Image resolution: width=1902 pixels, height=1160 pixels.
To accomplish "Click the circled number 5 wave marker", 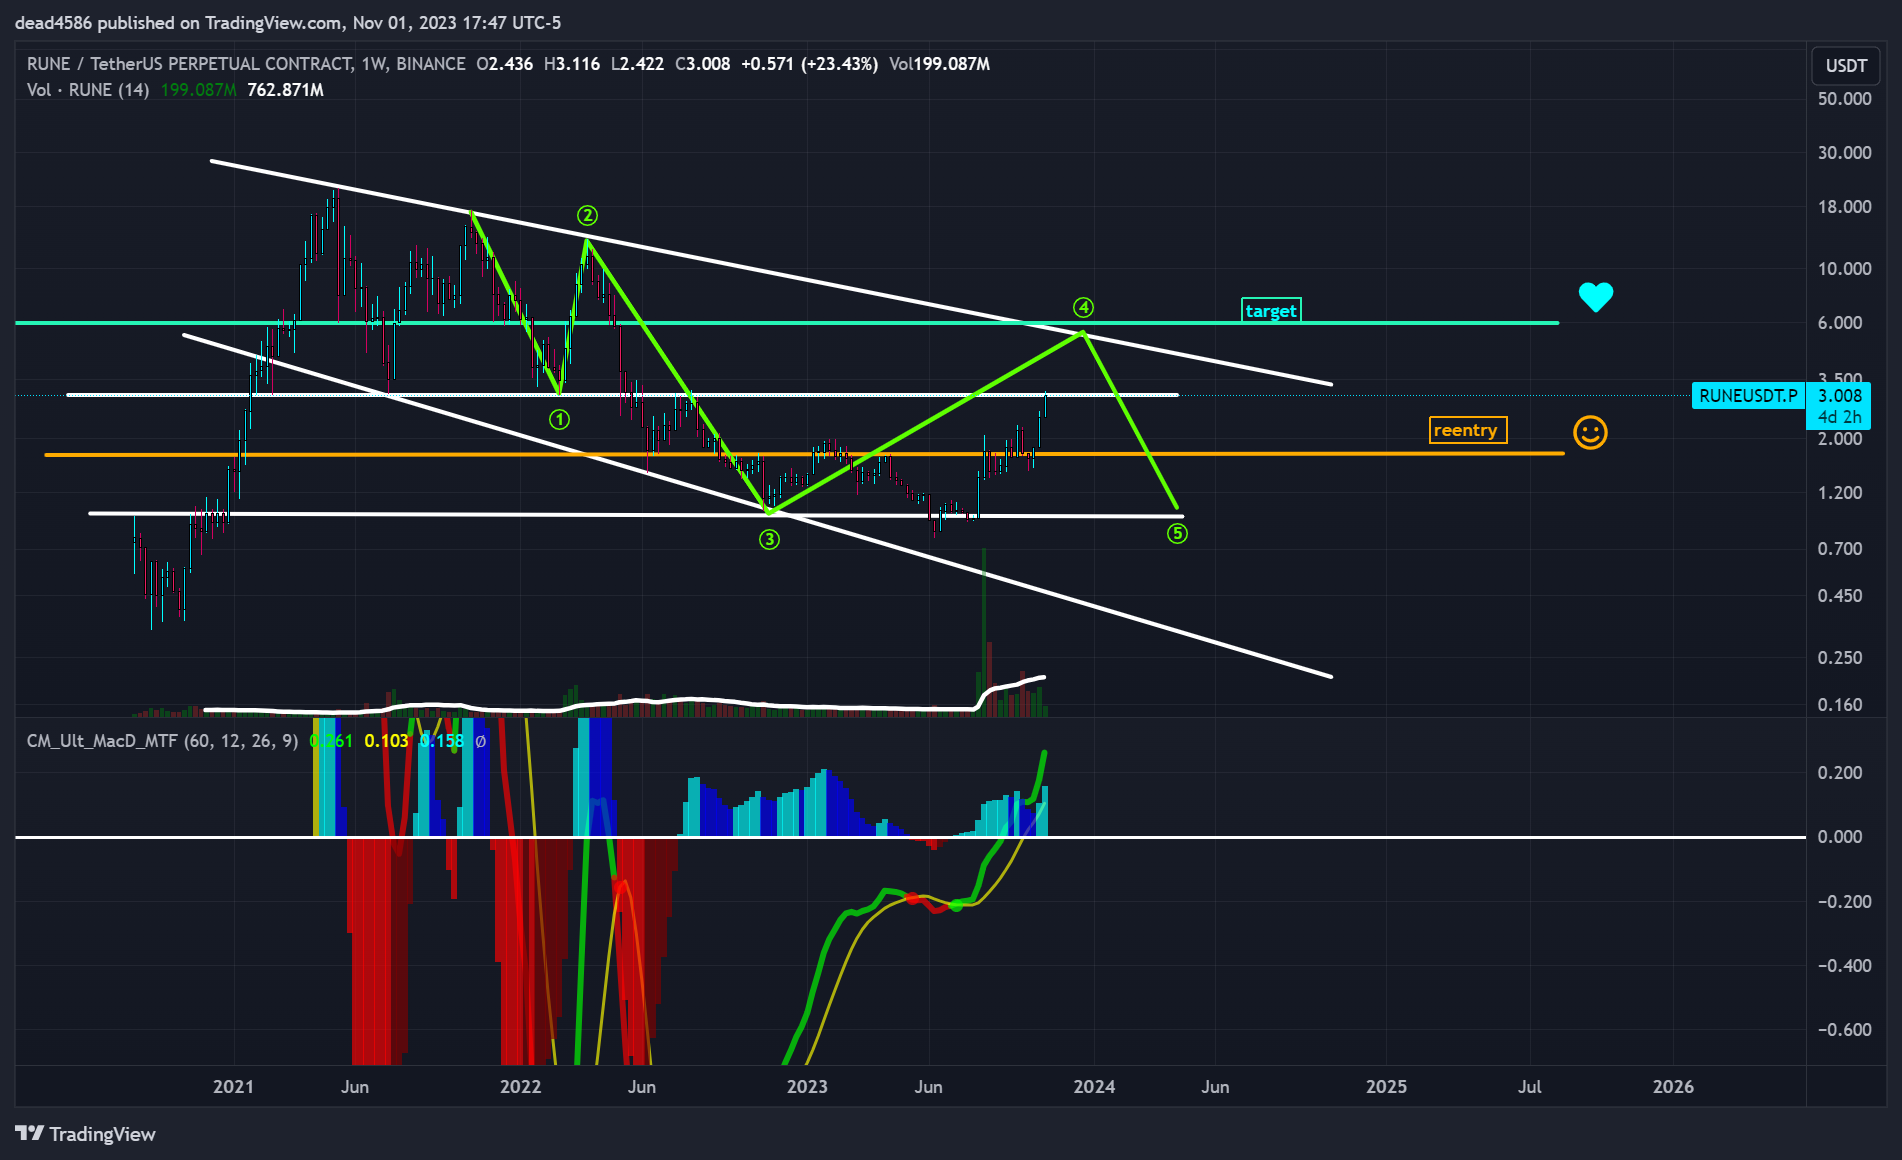I will point(1177,533).
